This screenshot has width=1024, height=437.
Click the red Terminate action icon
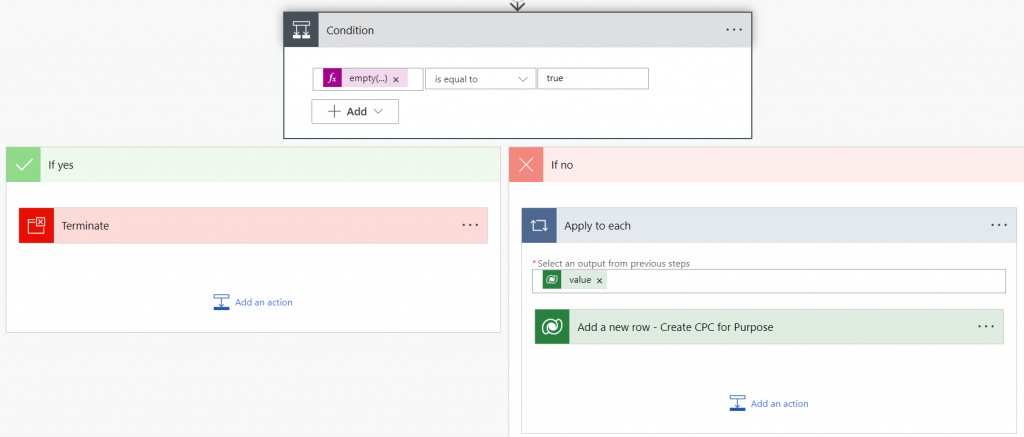click(x=37, y=225)
